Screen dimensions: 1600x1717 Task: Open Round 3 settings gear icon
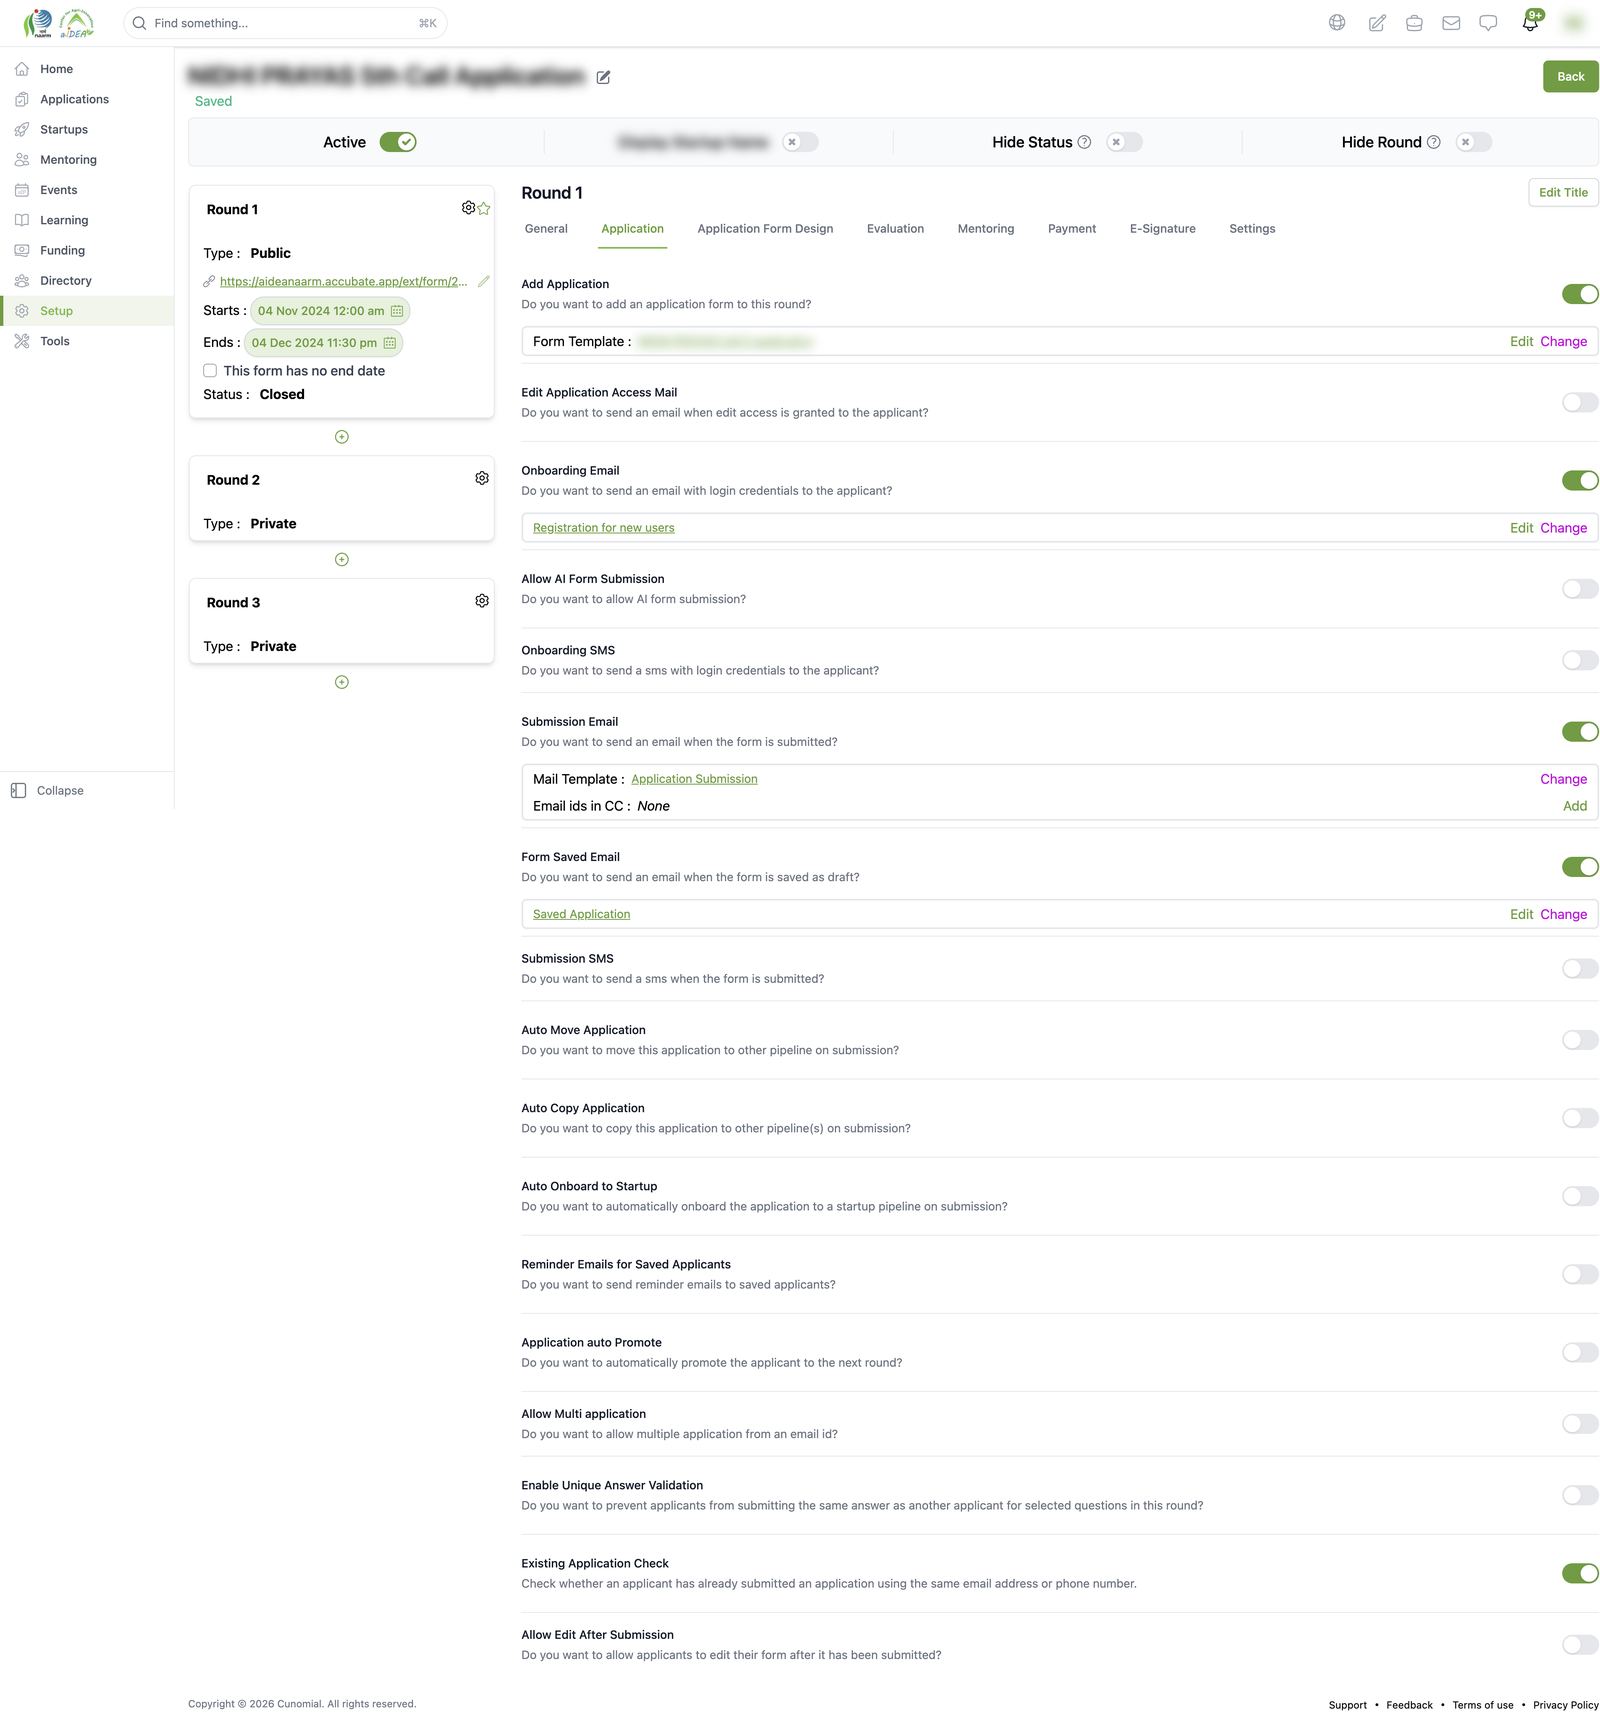point(482,601)
